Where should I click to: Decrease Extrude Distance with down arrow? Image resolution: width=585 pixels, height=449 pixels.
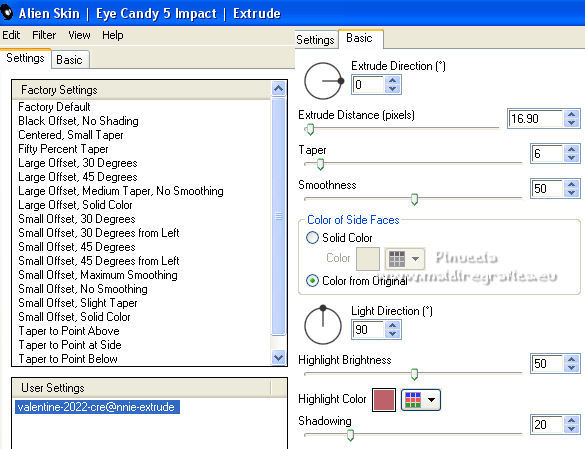[571, 123]
